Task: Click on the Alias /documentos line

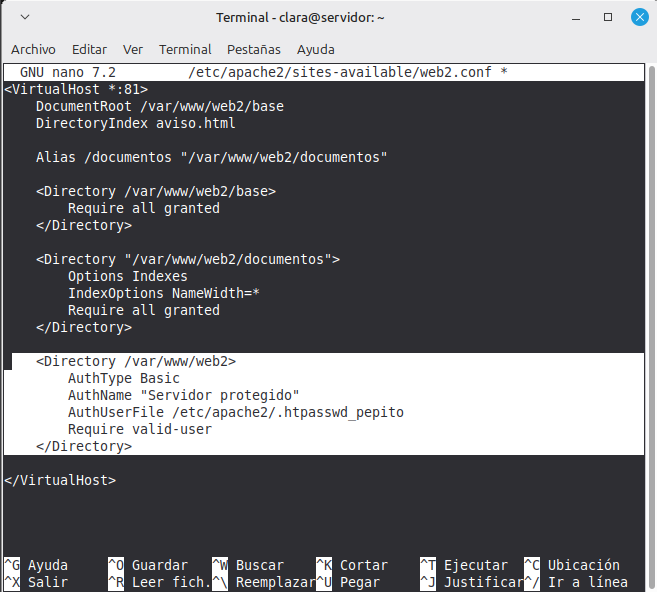Action: 211,157
